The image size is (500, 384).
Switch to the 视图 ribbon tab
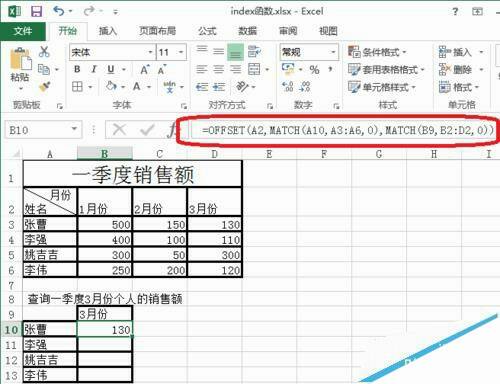(328, 31)
